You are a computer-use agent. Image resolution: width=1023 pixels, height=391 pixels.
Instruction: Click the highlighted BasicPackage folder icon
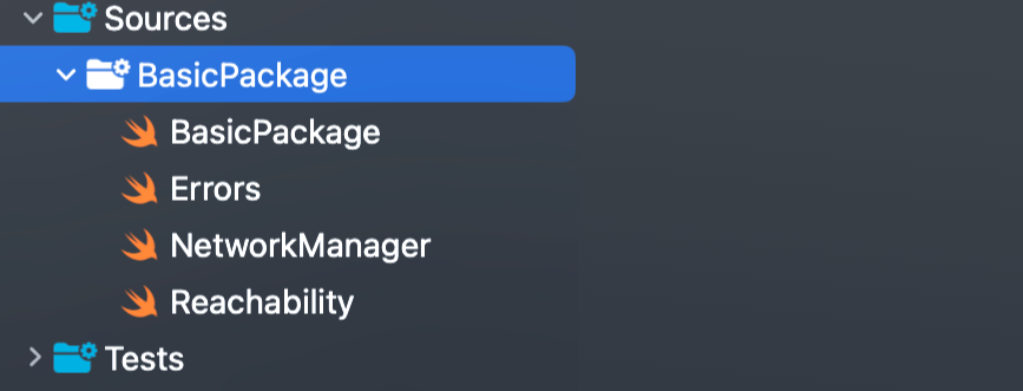[108, 74]
